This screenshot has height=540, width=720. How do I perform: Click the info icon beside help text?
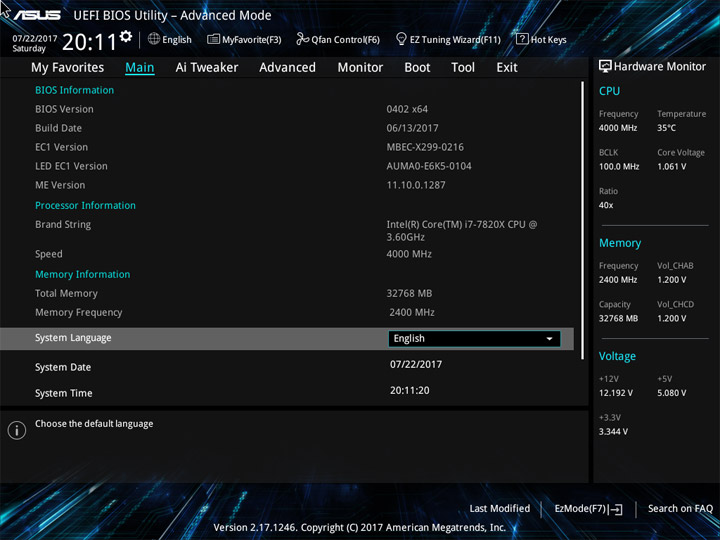point(17,430)
